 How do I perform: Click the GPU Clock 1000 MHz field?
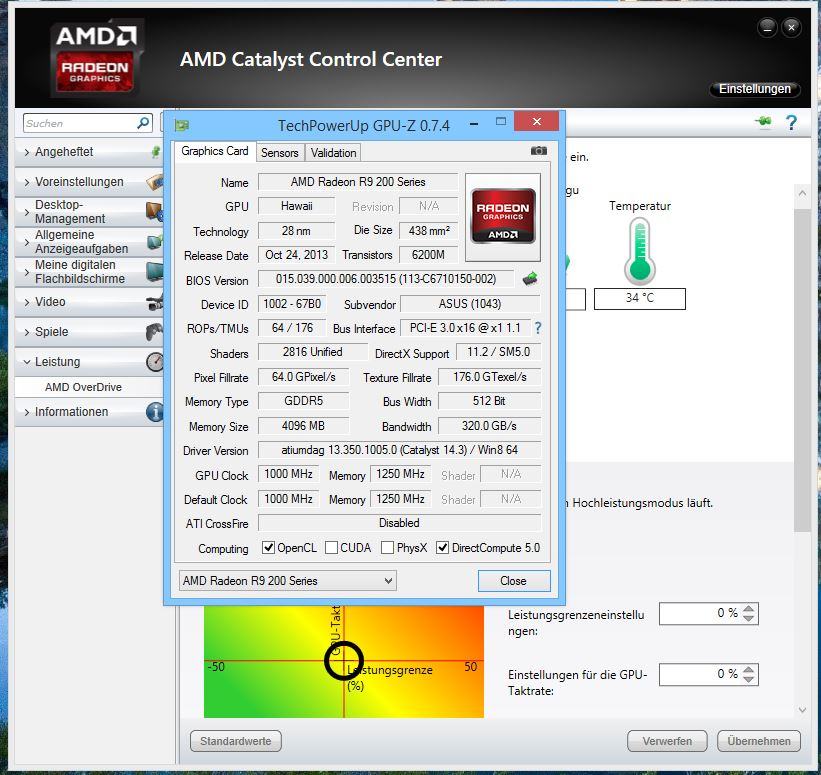click(289, 474)
